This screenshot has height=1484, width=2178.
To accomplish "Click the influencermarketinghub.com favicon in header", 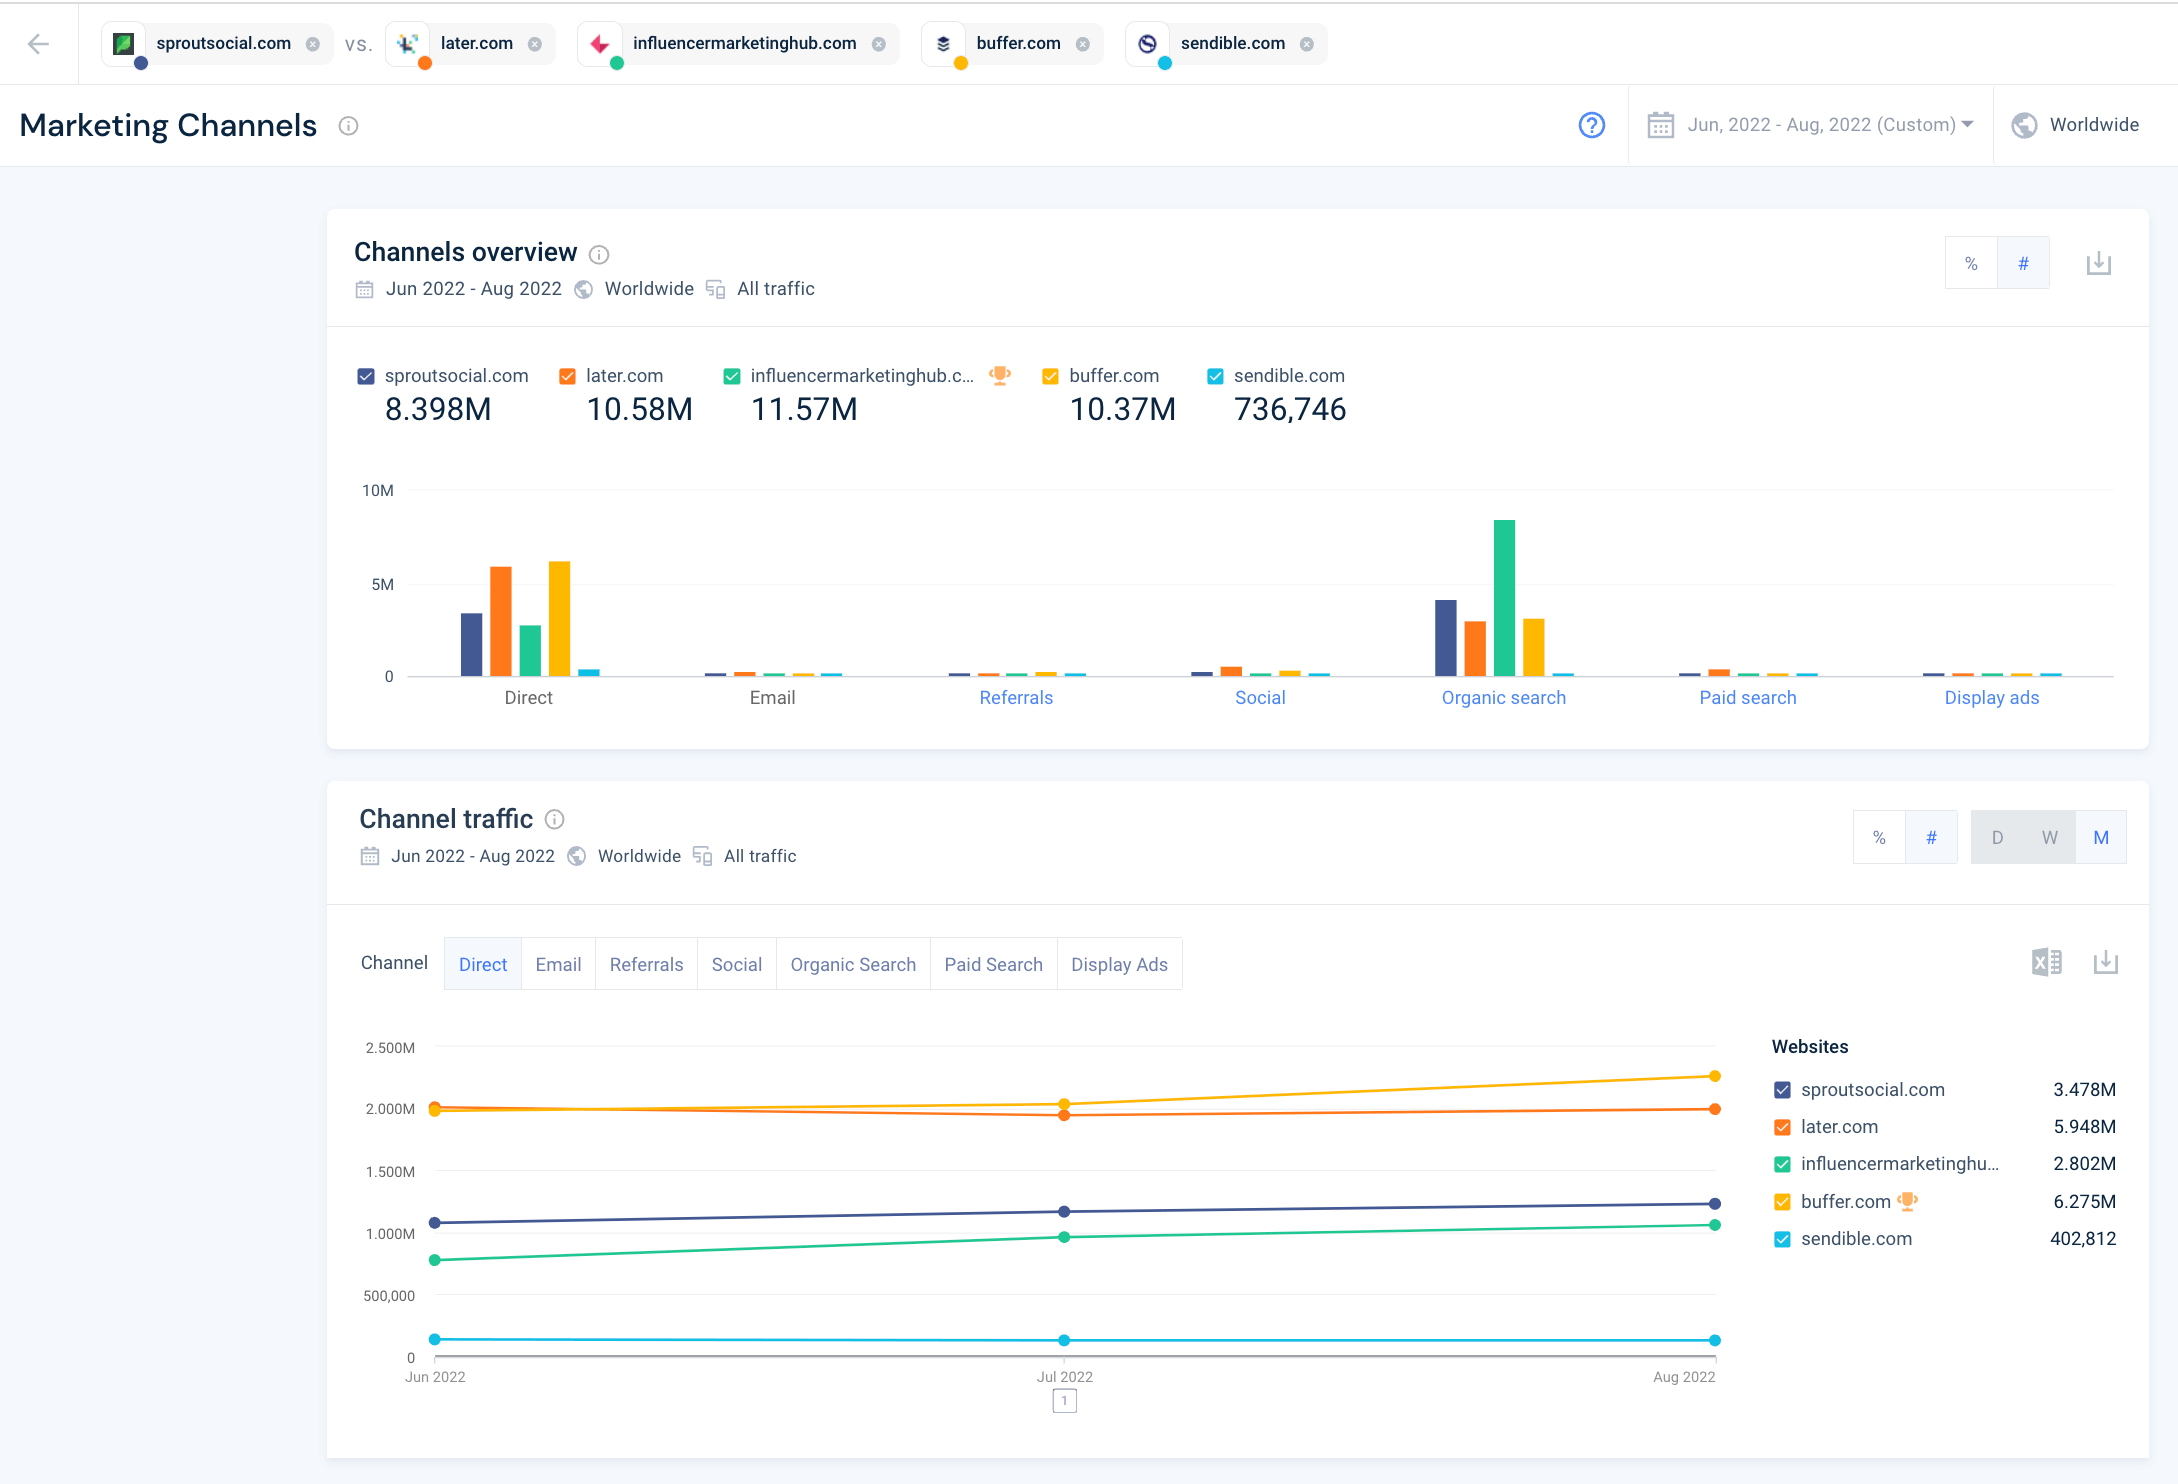I will click(x=600, y=44).
